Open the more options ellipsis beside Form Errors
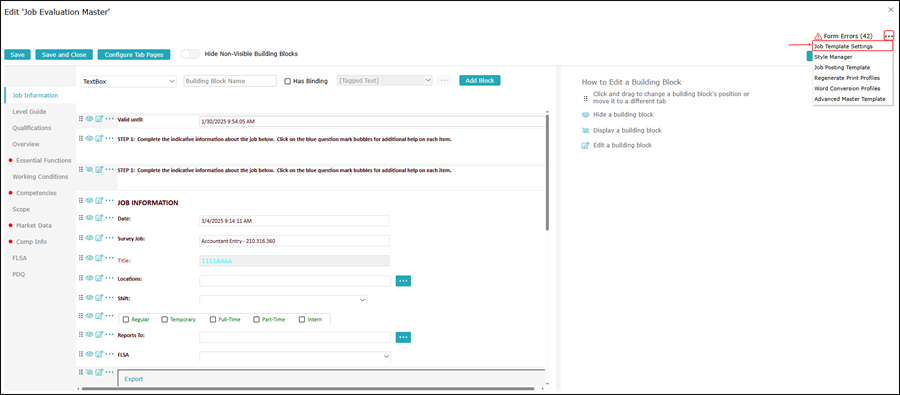The height and width of the screenshot is (395, 900). tap(889, 36)
